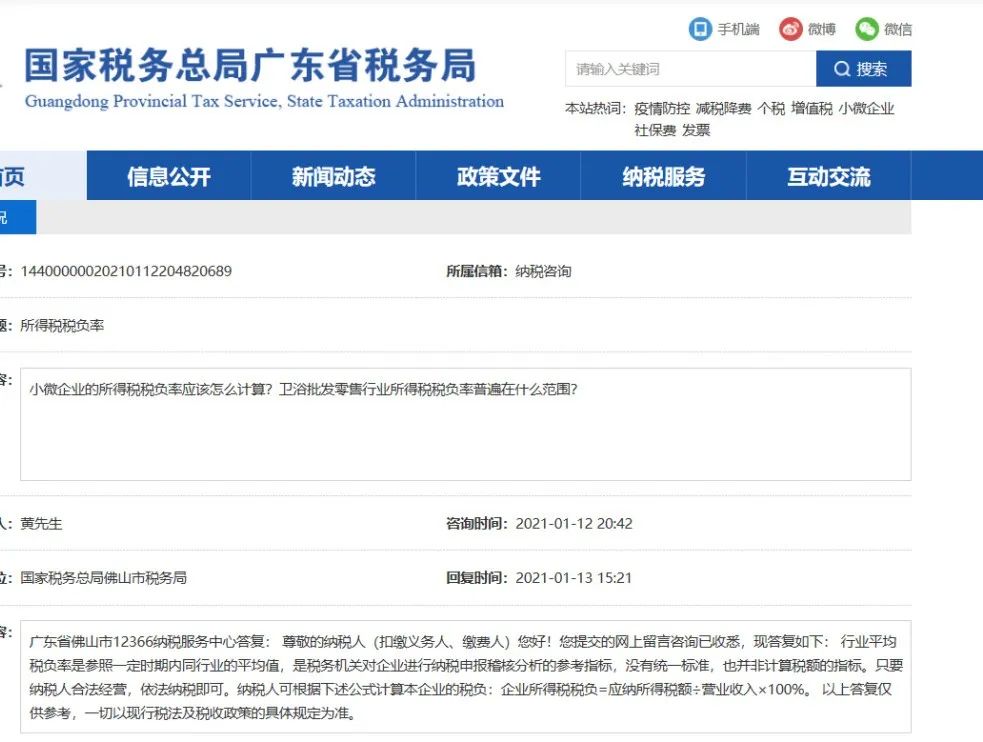Image resolution: width=983 pixels, height=742 pixels.
Task: Click the magnifier 搜索 search button
Action: pos(863,69)
